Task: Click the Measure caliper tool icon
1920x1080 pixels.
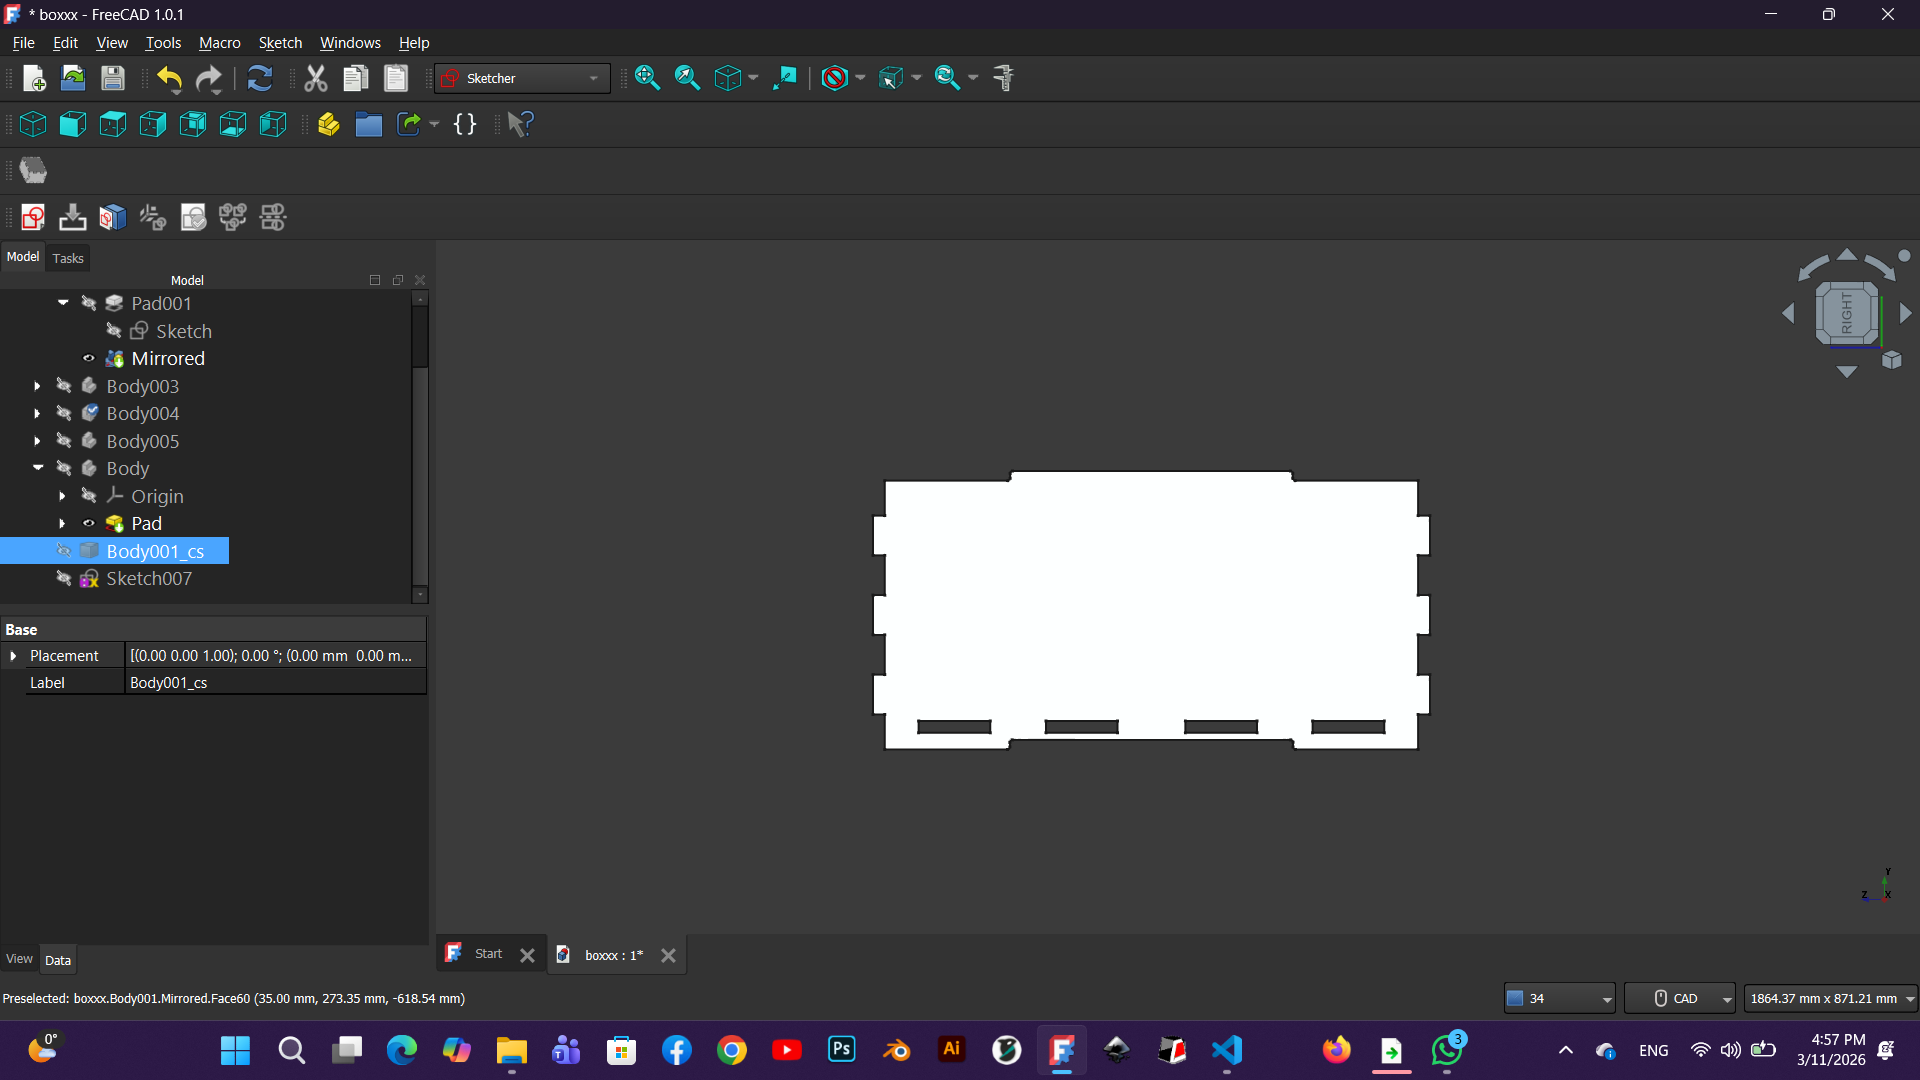Action: (1004, 78)
